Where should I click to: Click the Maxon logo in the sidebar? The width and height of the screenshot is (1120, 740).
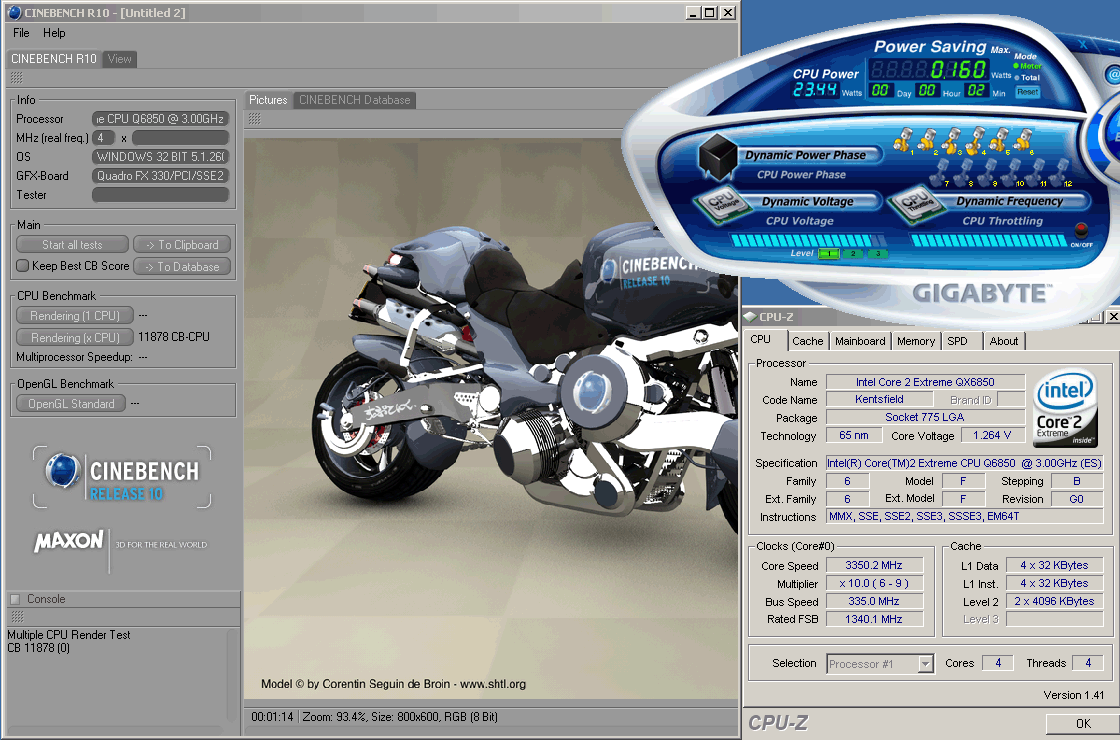click(69, 542)
